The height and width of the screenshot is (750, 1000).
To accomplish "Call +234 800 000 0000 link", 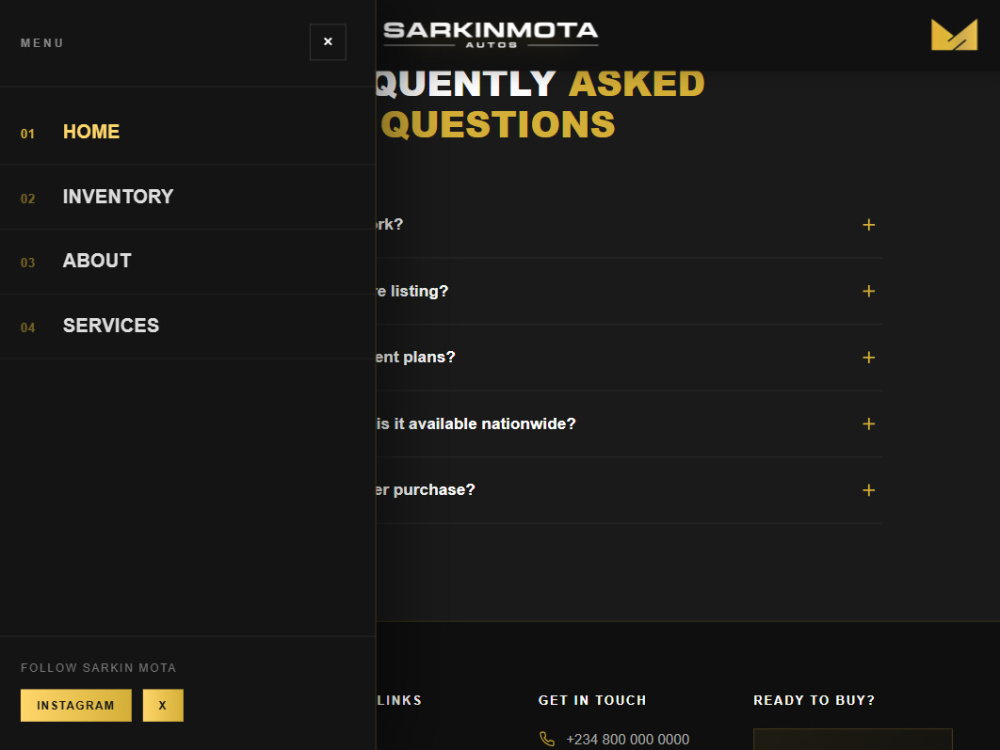I will tap(628, 739).
